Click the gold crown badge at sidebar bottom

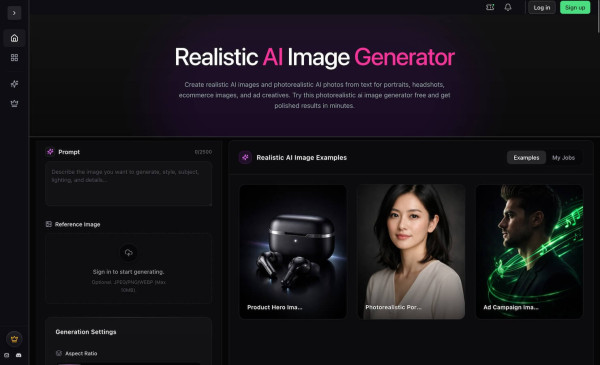(x=14, y=339)
